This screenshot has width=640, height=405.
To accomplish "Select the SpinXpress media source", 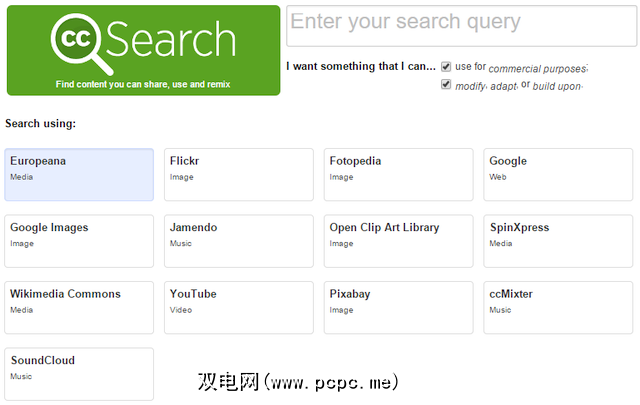I will pyautogui.click(x=558, y=241).
